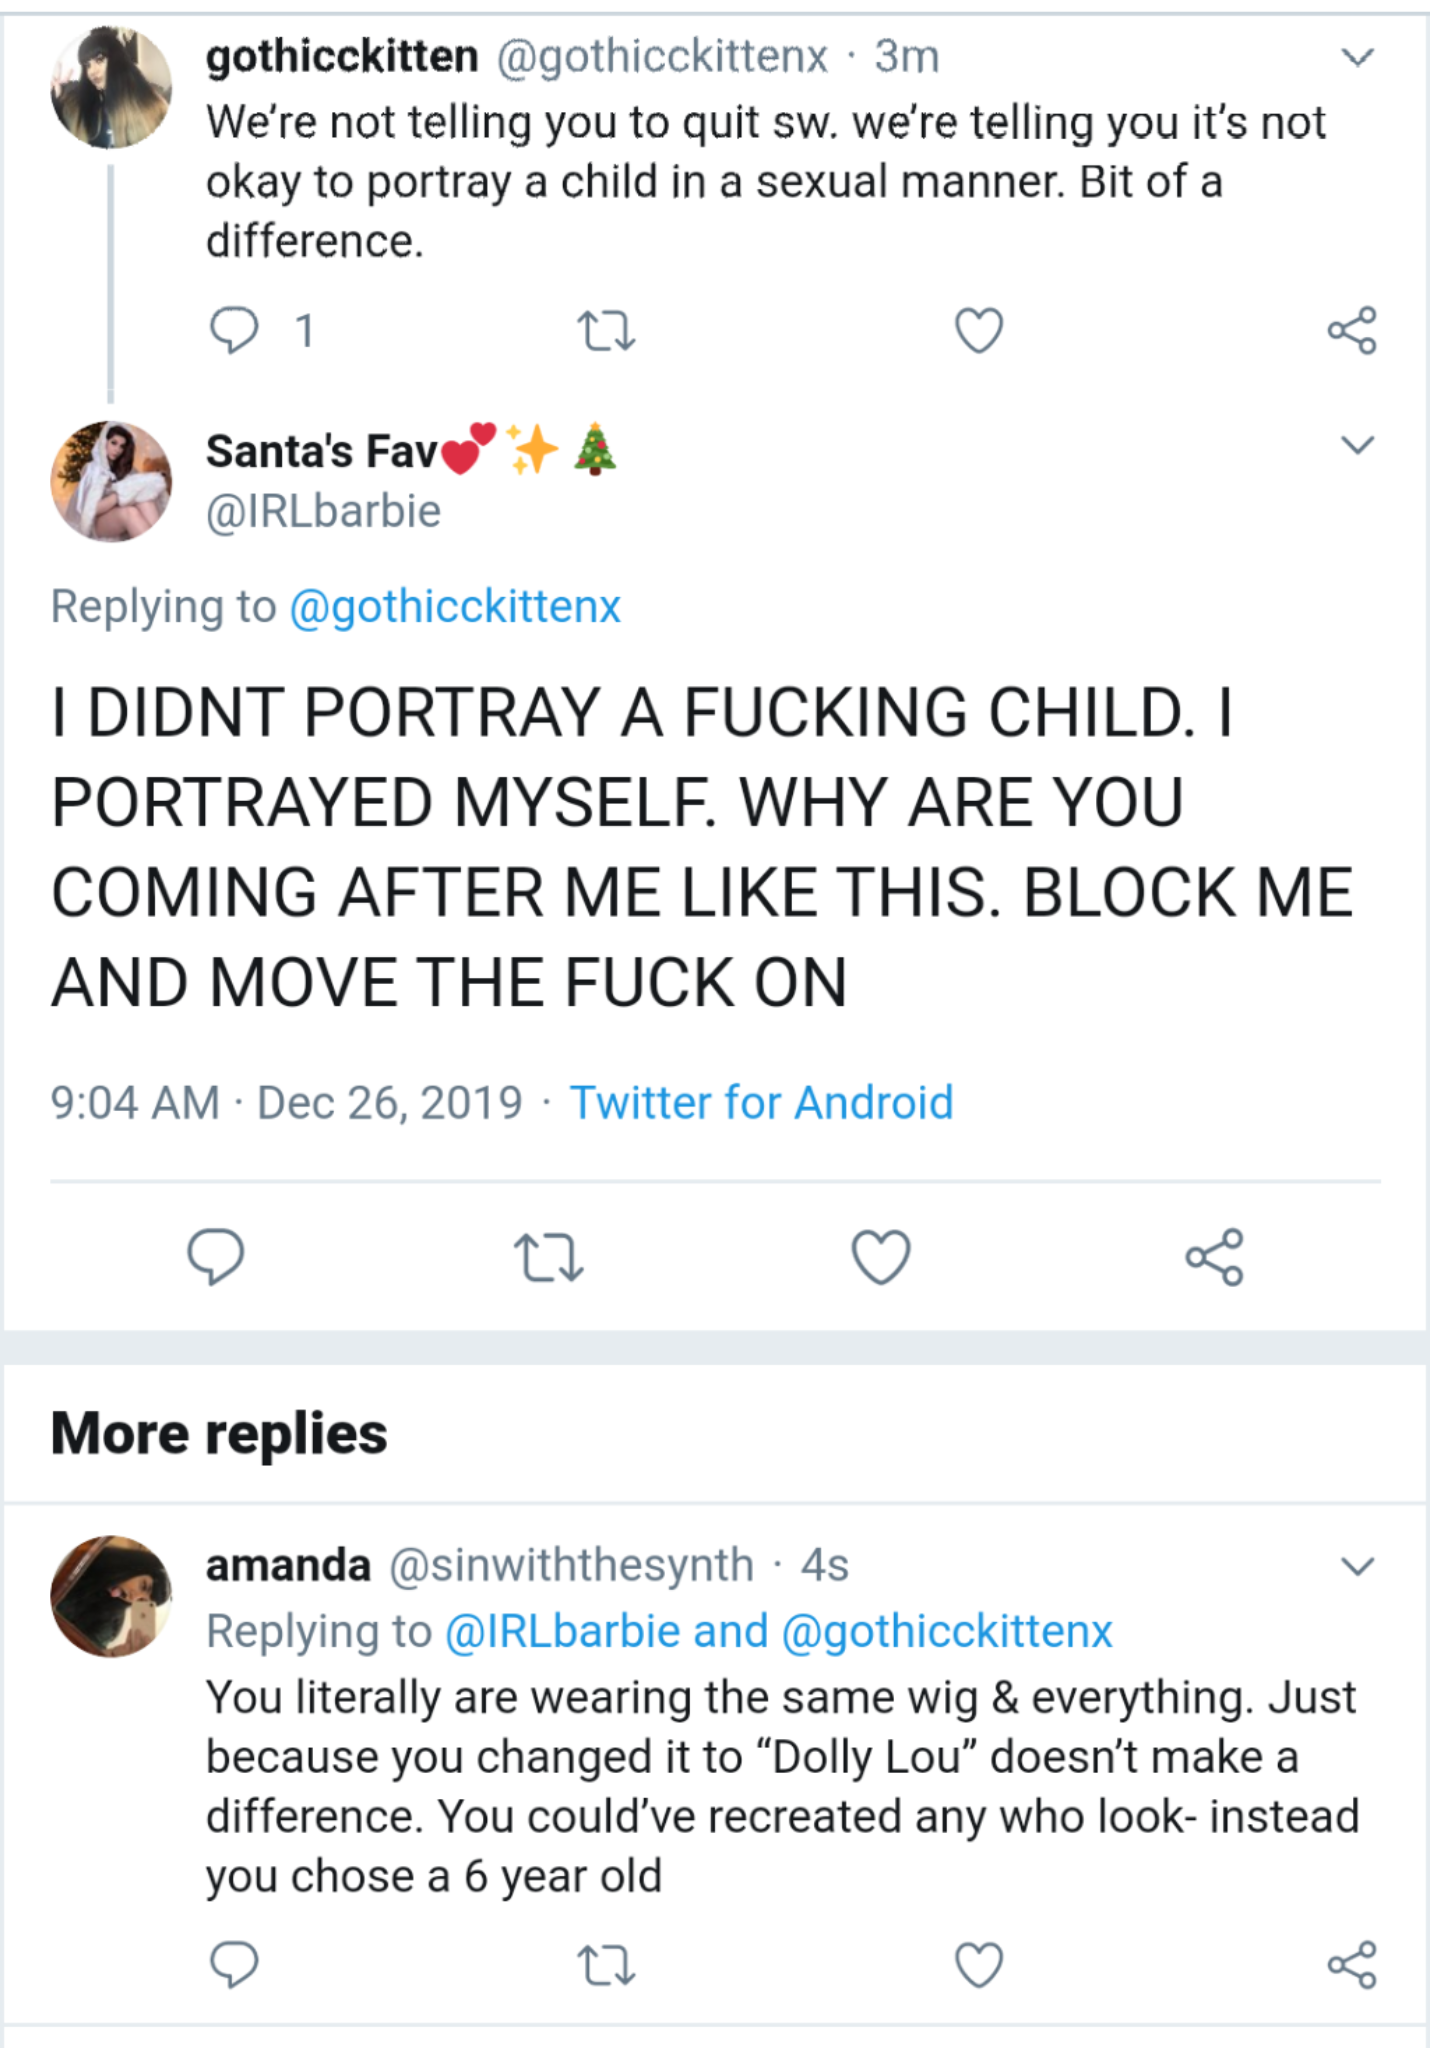Expand options chevron on amanda's tweet
The width and height of the screenshot is (1430, 2048).
pos(1356,1566)
